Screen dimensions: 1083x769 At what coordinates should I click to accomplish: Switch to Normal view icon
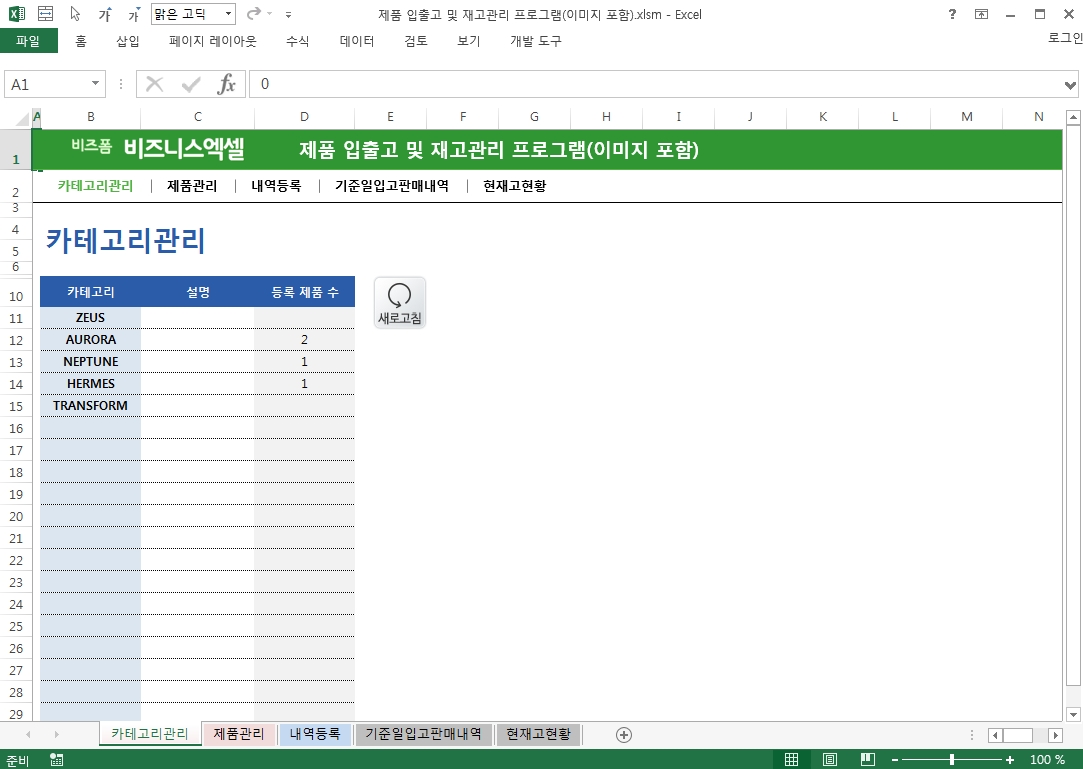(792, 760)
